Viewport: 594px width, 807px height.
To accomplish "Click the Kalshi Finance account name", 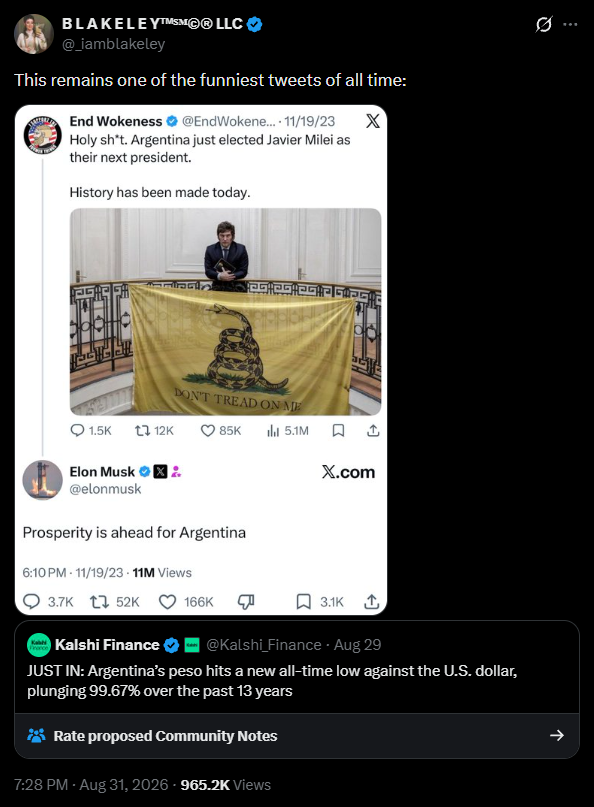I will point(107,645).
